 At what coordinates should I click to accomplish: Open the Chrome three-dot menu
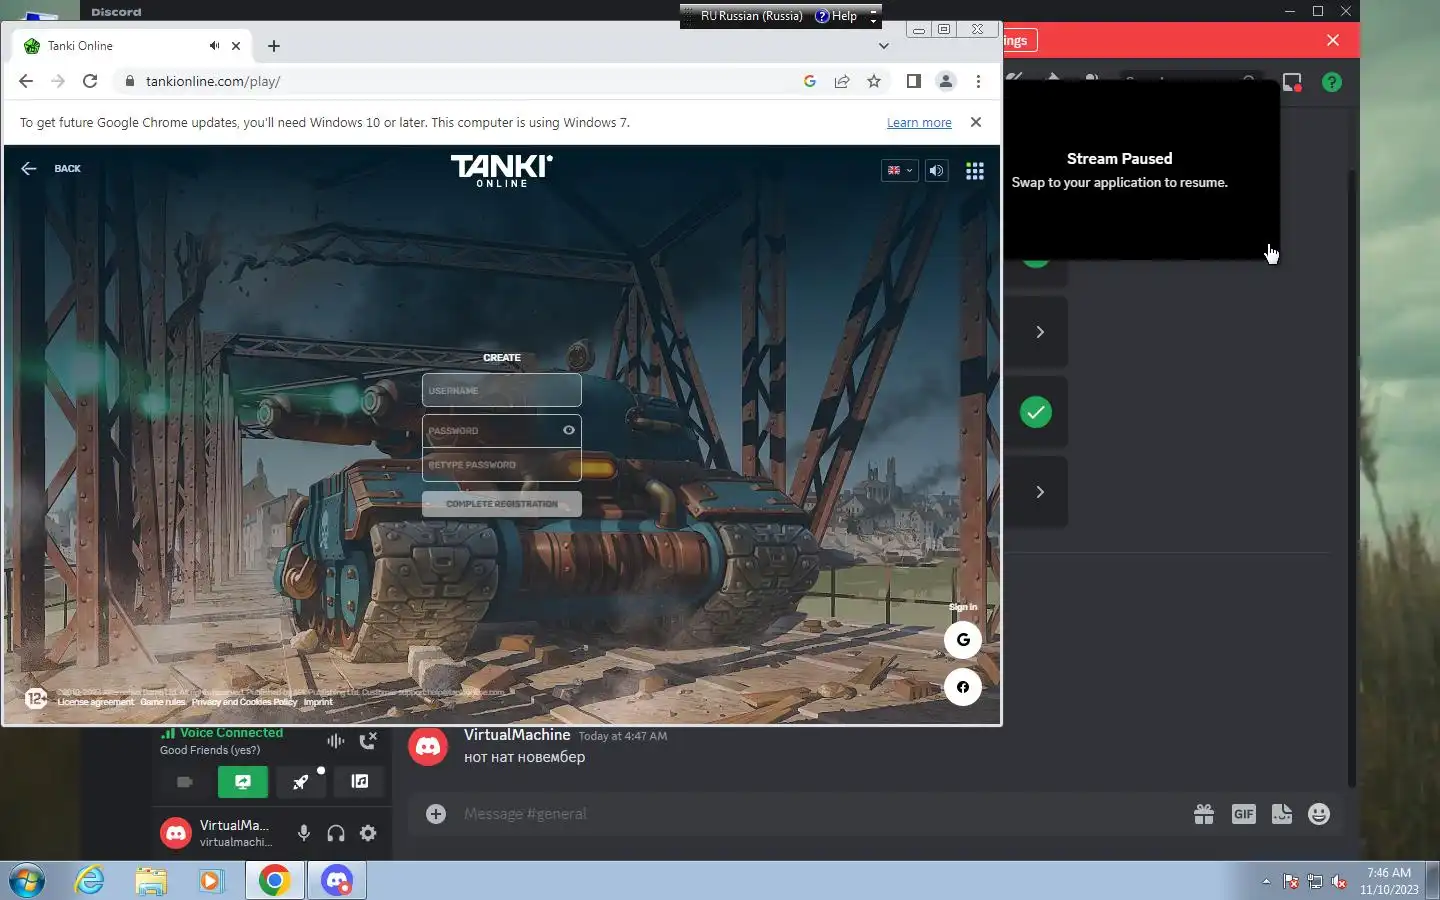[x=978, y=81]
